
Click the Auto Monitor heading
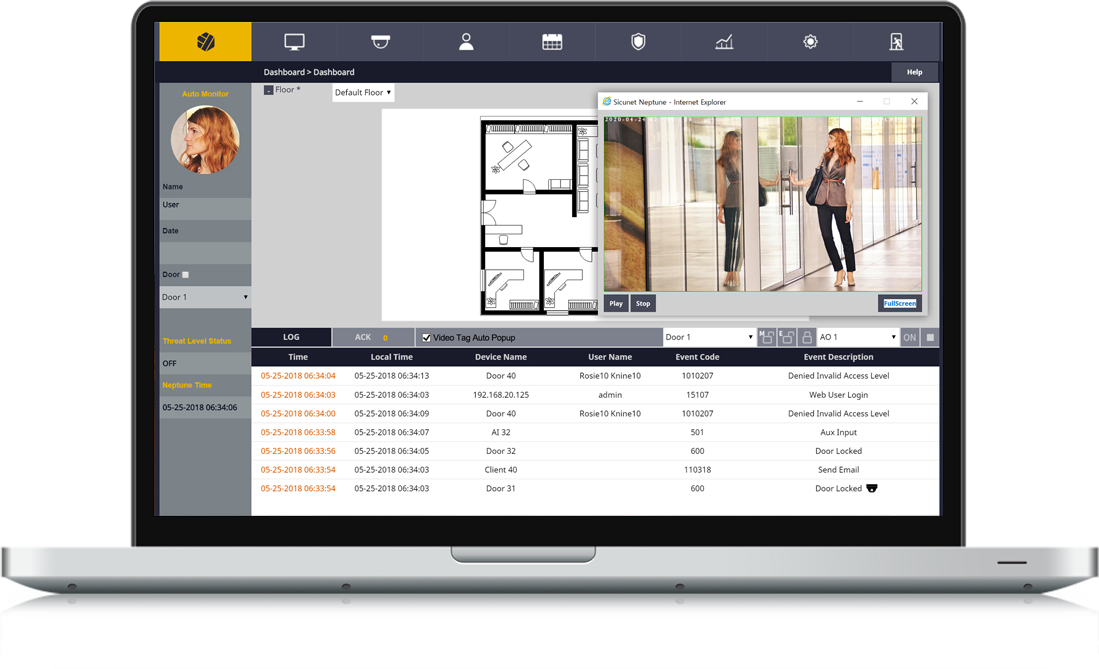(205, 94)
